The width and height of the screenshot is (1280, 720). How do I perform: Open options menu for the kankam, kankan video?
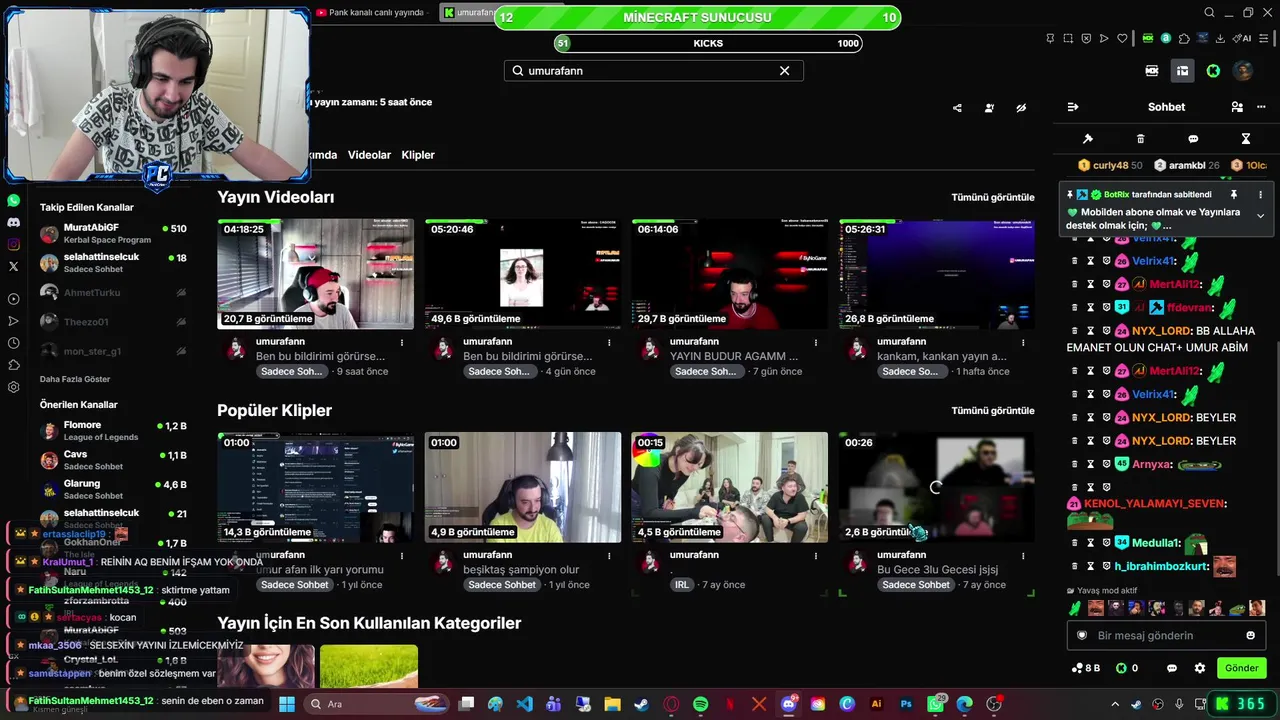coord(1023,342)
